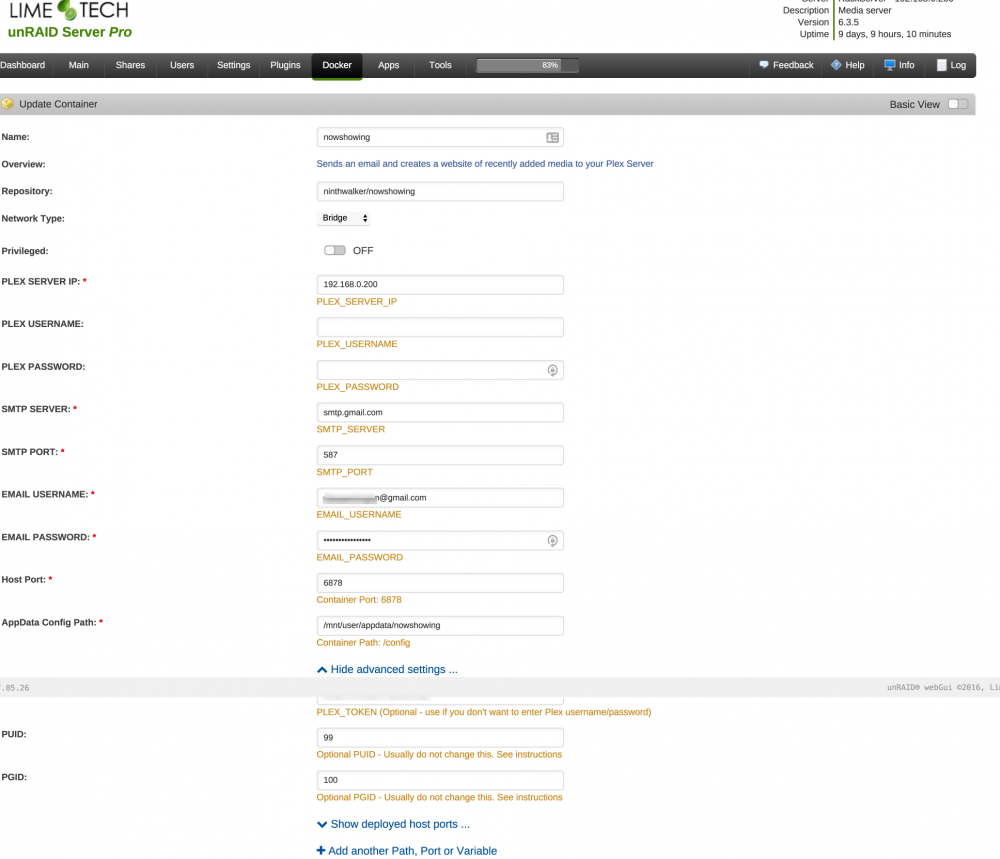Image resolution: width=1000 pixels, height=859 pixels.
Task: Click the empty PLEX USERNAME field
Action: (439, 327)
